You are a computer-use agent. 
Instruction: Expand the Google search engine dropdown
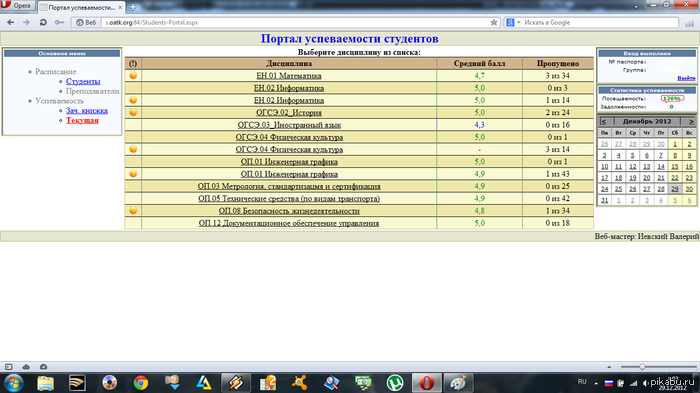[519, 22]
